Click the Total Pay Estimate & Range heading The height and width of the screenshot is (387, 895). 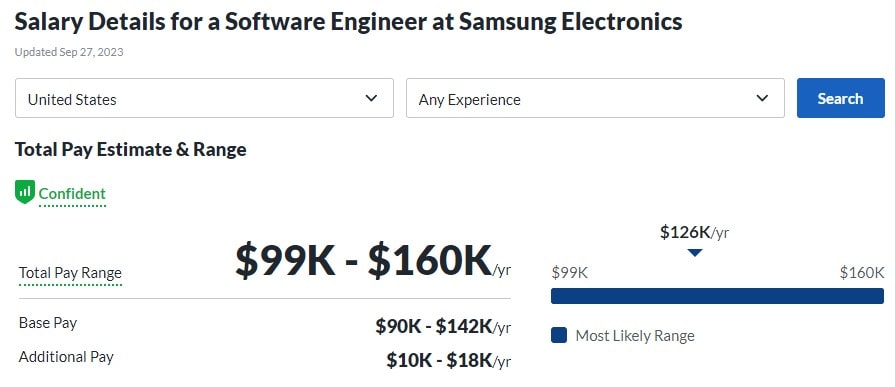click(x=131, y=150)
